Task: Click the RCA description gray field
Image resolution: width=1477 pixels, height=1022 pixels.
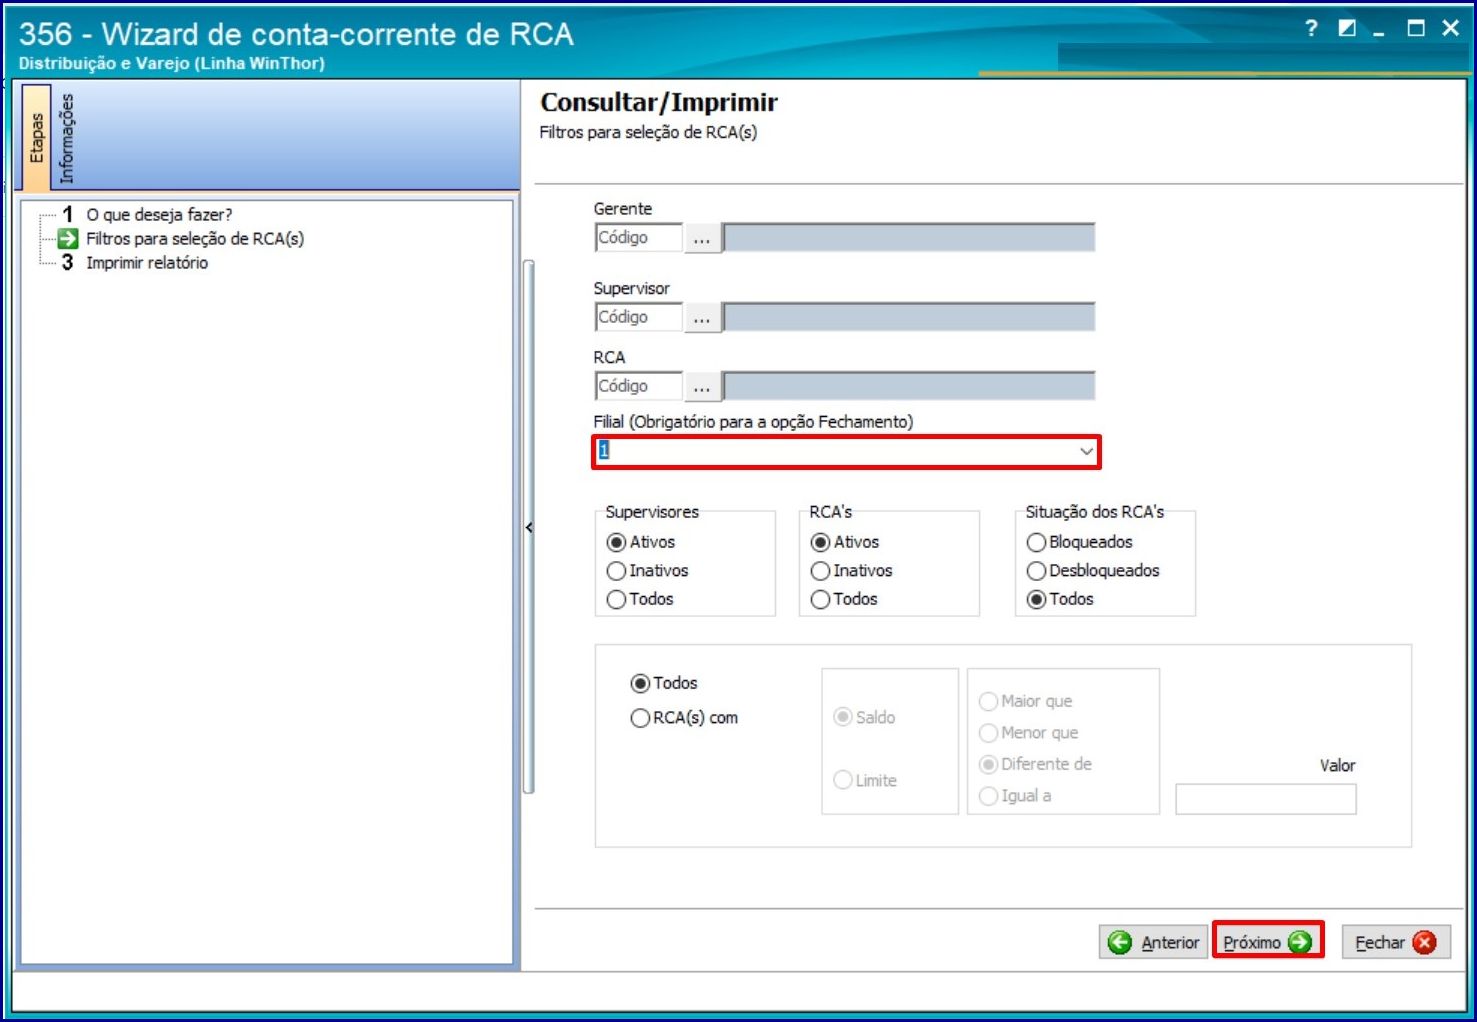Action: [909, 386]
